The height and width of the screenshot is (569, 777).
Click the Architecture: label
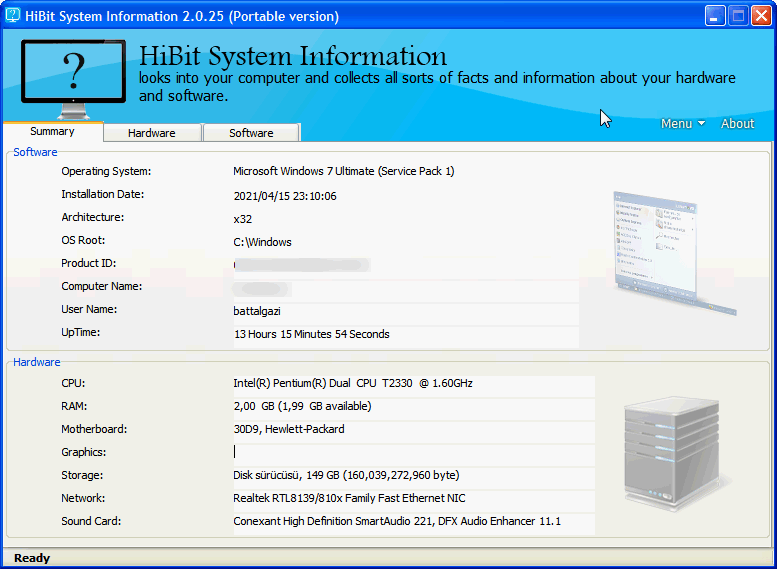[93, 217]
